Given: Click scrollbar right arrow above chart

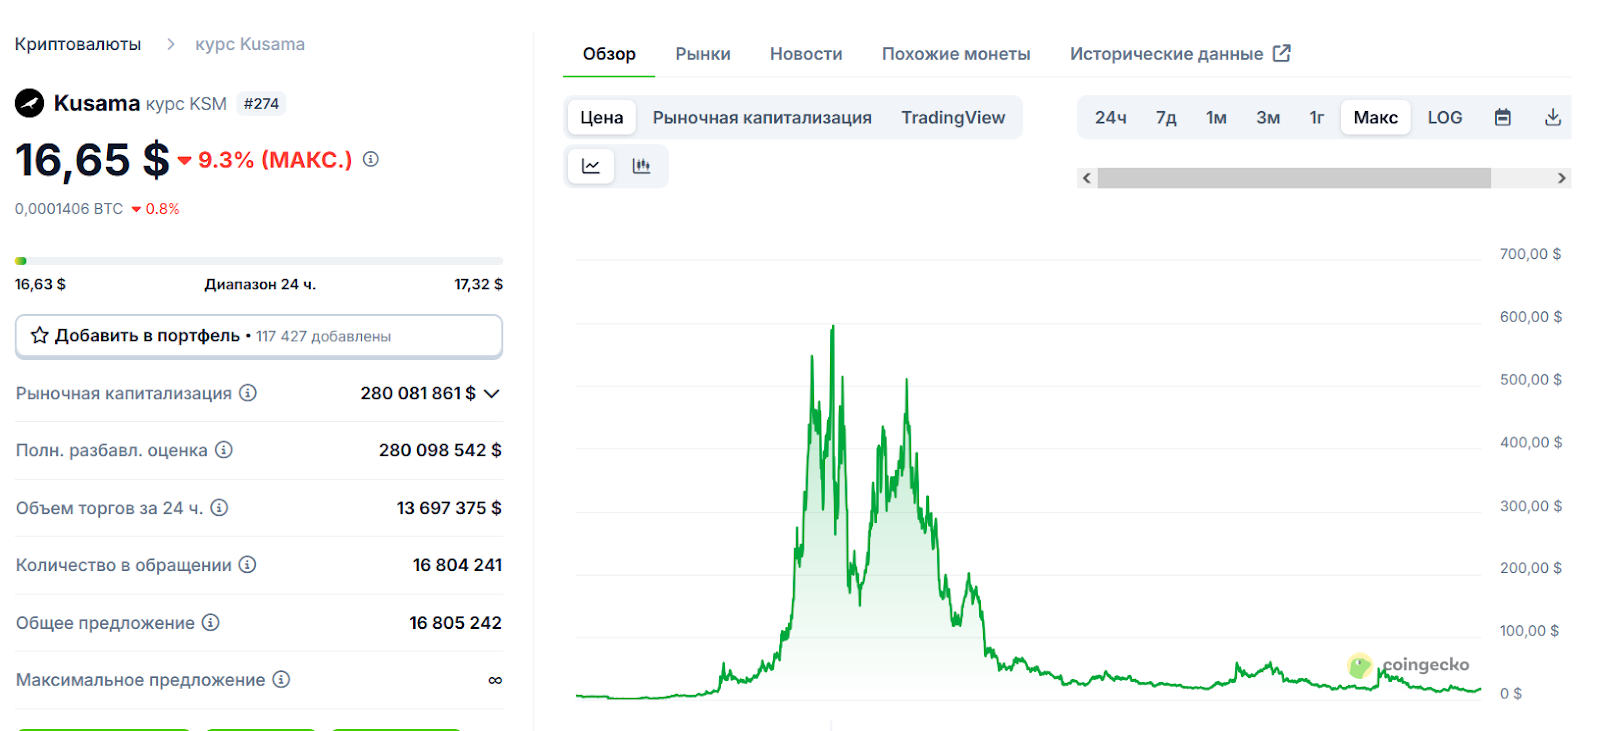Looking at the screenshot, I should [x=1562, y=178].
